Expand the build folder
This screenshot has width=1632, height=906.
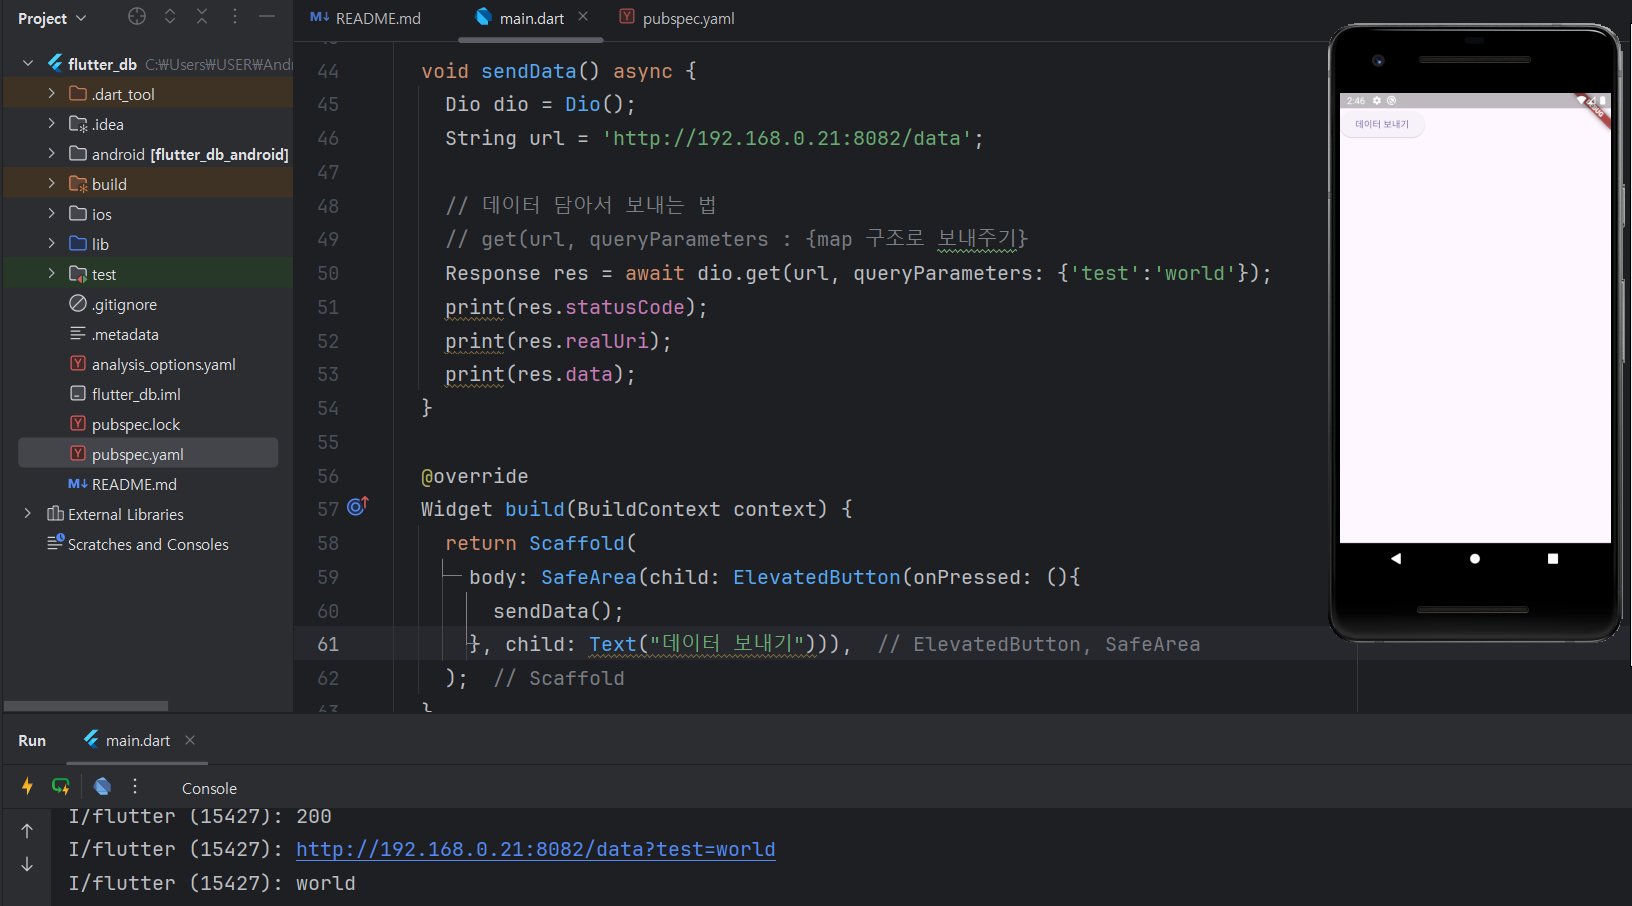click(x=51, y=184)
